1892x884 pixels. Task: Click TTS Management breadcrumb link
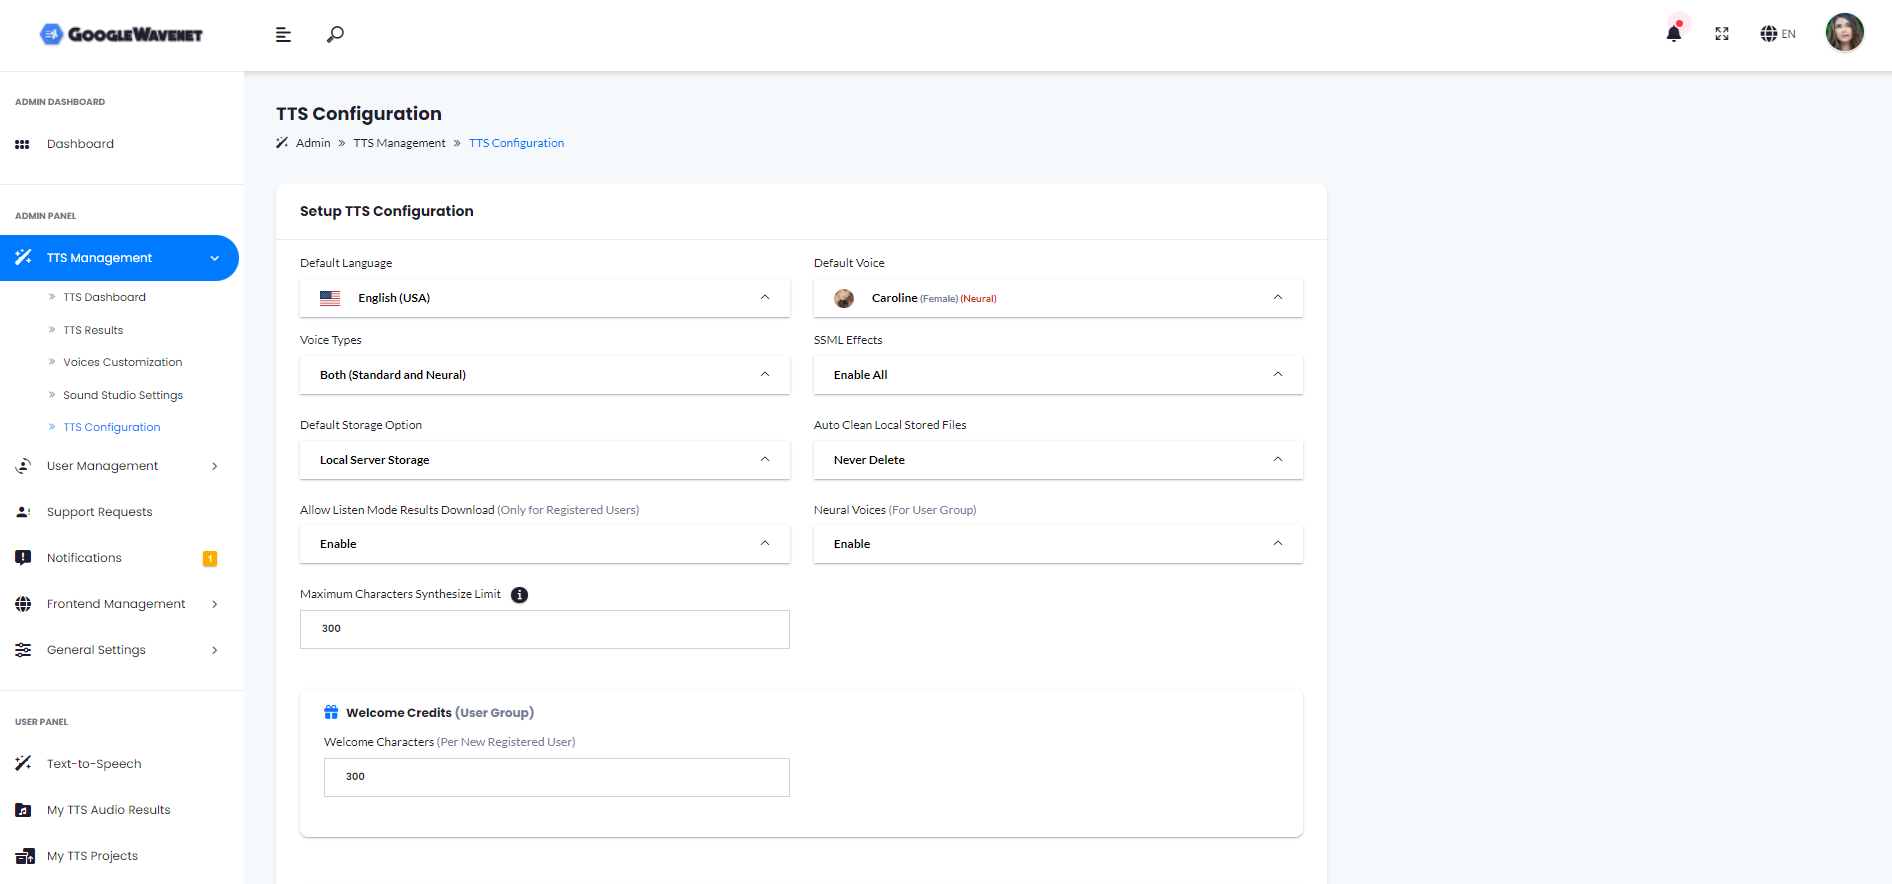pyautogui.click(x=399, y=143)
